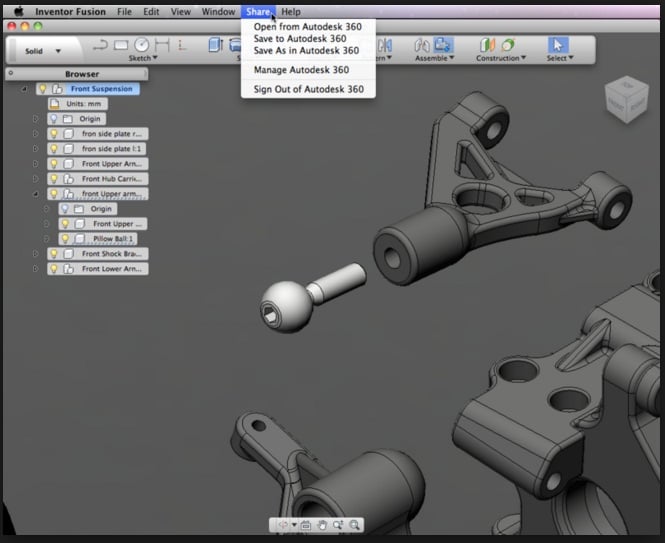Choose Open from Autodesk 360
The height and width of the screenshot is (543, 665).
click(x=308, y=27)
